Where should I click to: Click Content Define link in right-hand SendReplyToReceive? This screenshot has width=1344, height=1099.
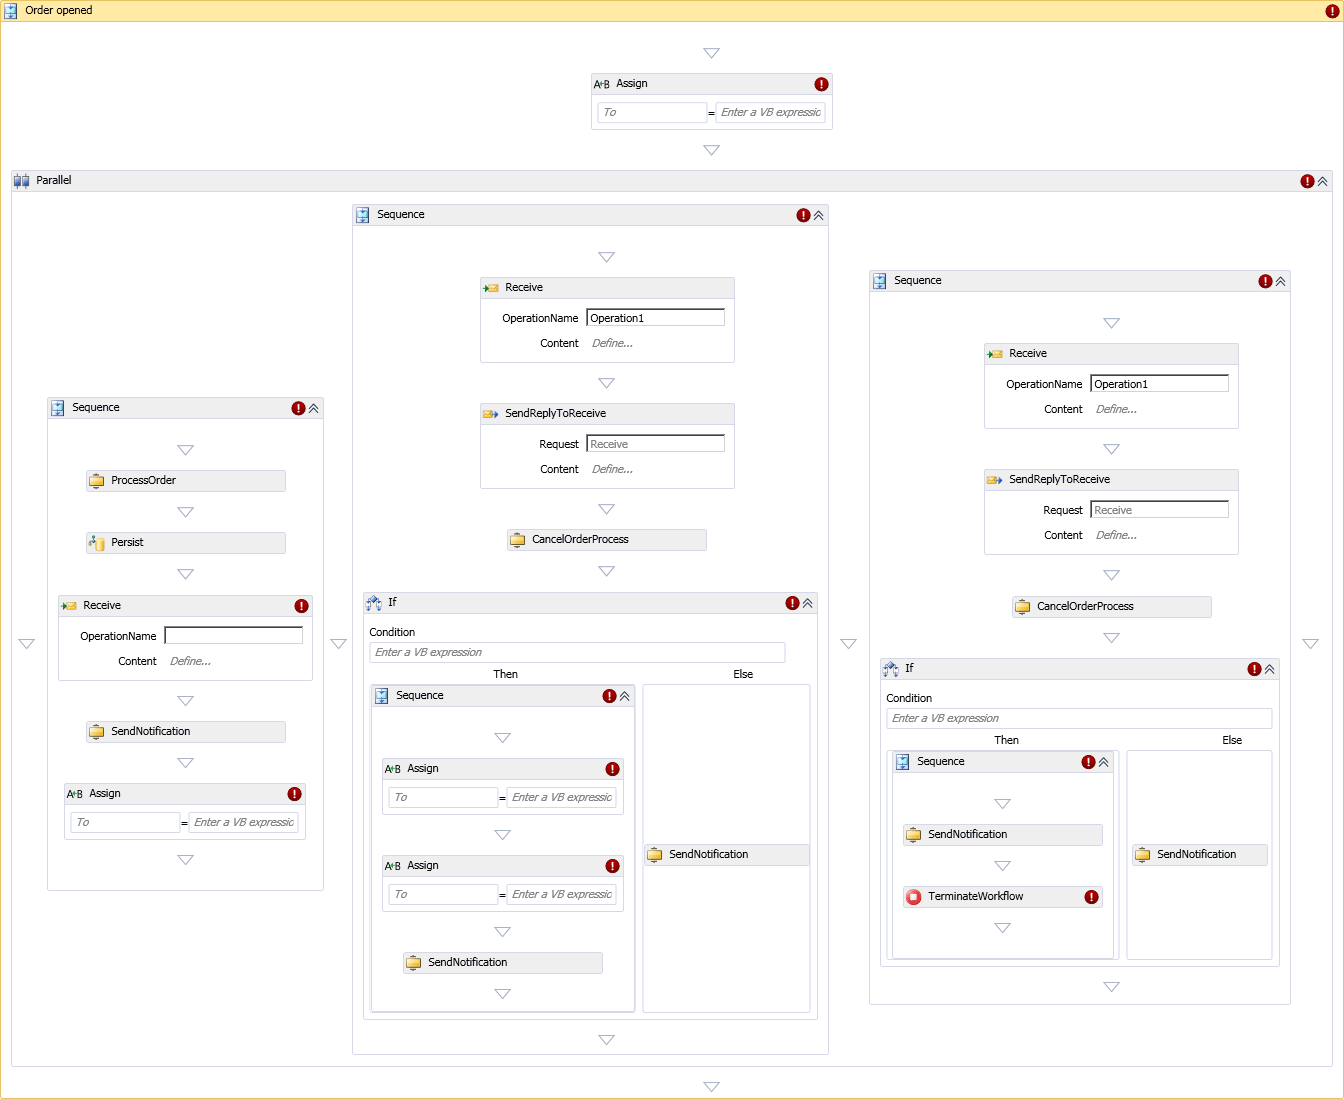click(x=1116, y=535)
